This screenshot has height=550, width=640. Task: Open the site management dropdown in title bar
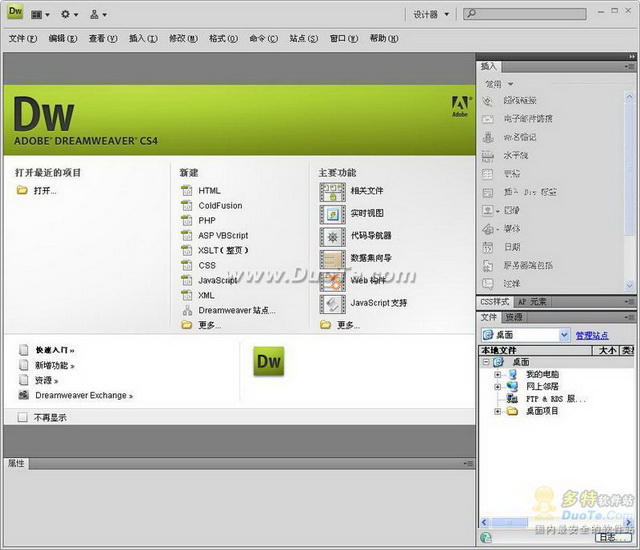click(x=98, y=15)
